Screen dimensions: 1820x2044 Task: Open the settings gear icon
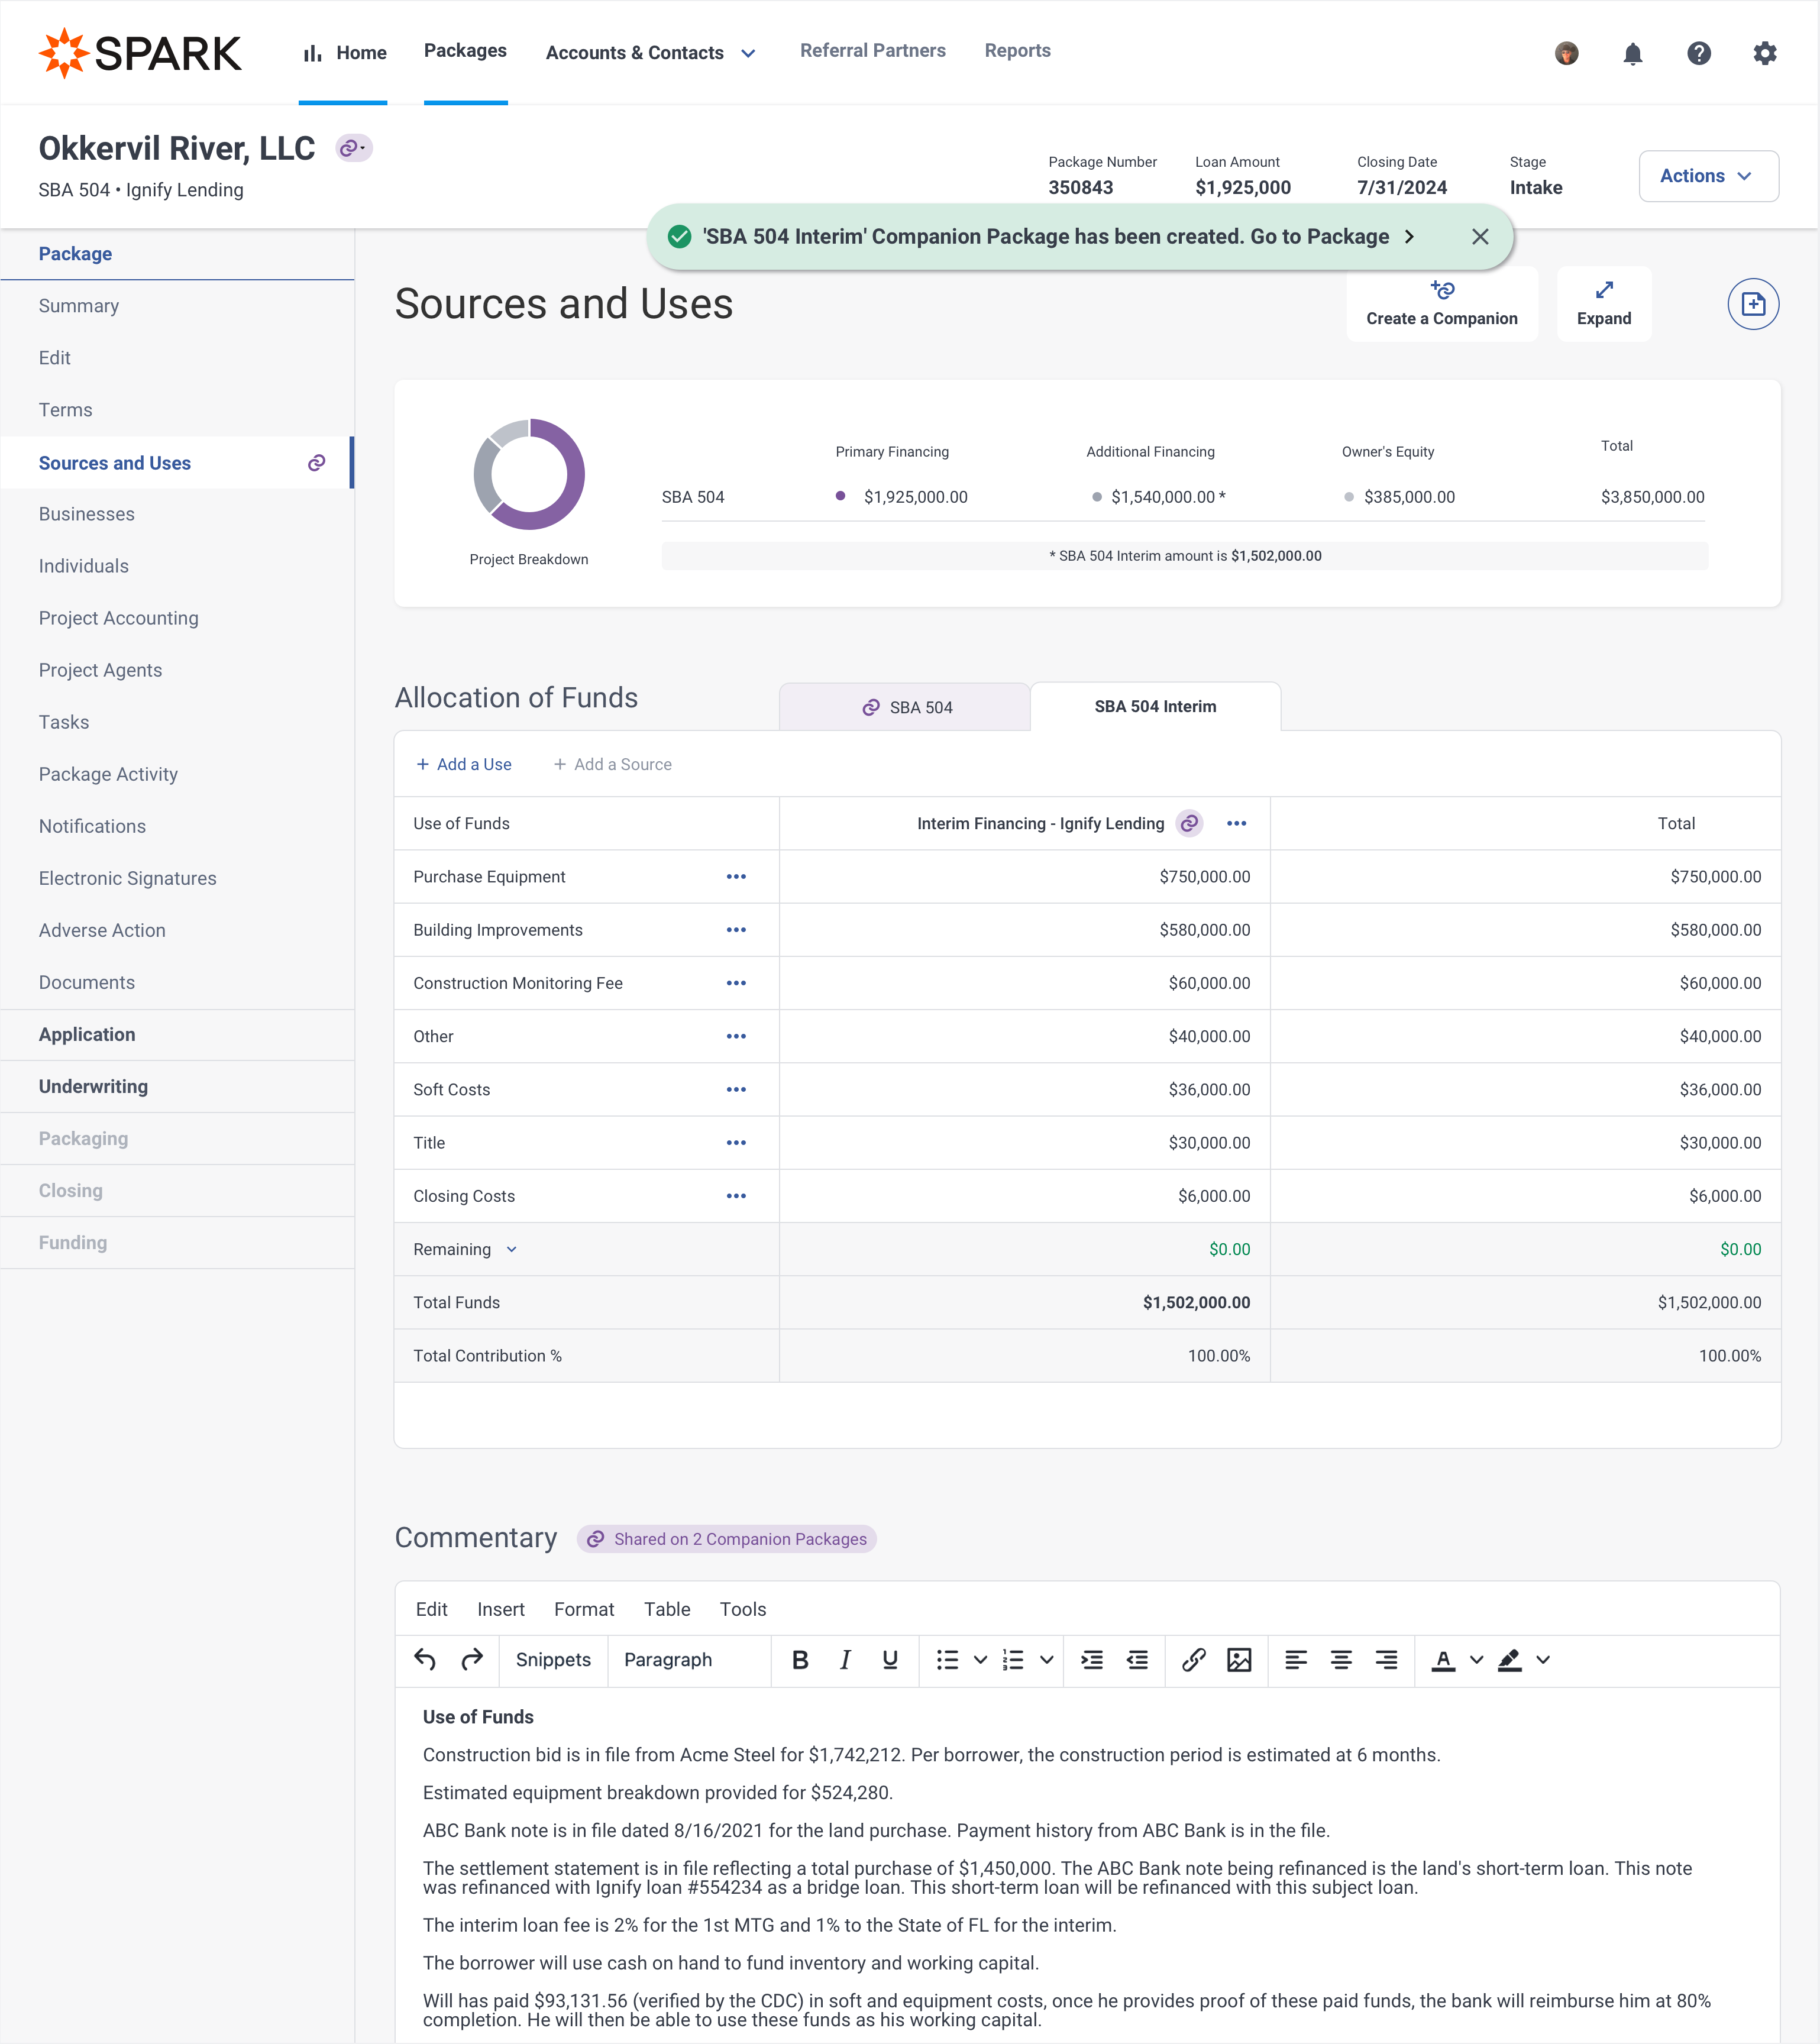click(x=1764, y=53)
